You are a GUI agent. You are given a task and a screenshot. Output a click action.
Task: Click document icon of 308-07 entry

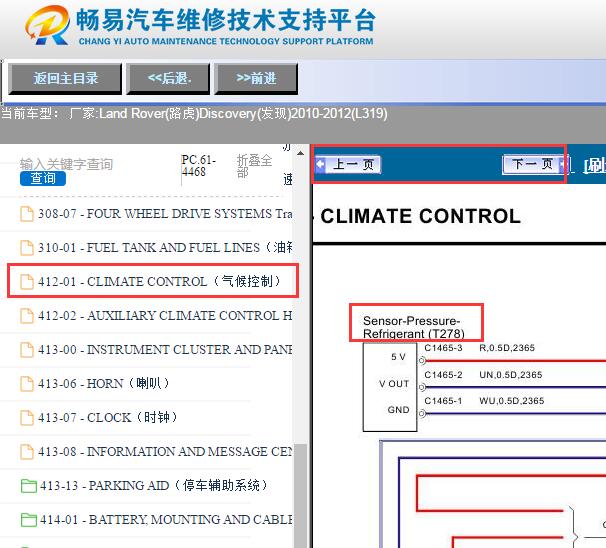(x=27, y=214)
